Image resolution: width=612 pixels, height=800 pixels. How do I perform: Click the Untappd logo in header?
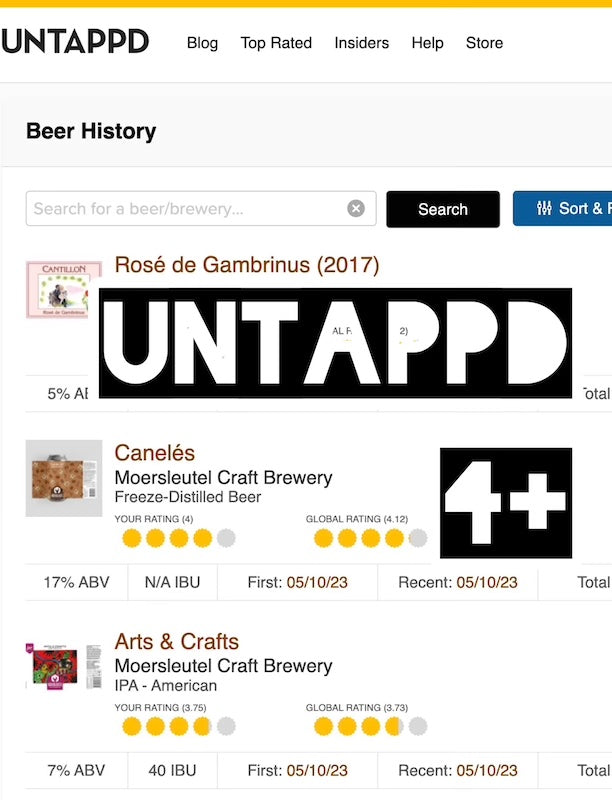(75, 42)
